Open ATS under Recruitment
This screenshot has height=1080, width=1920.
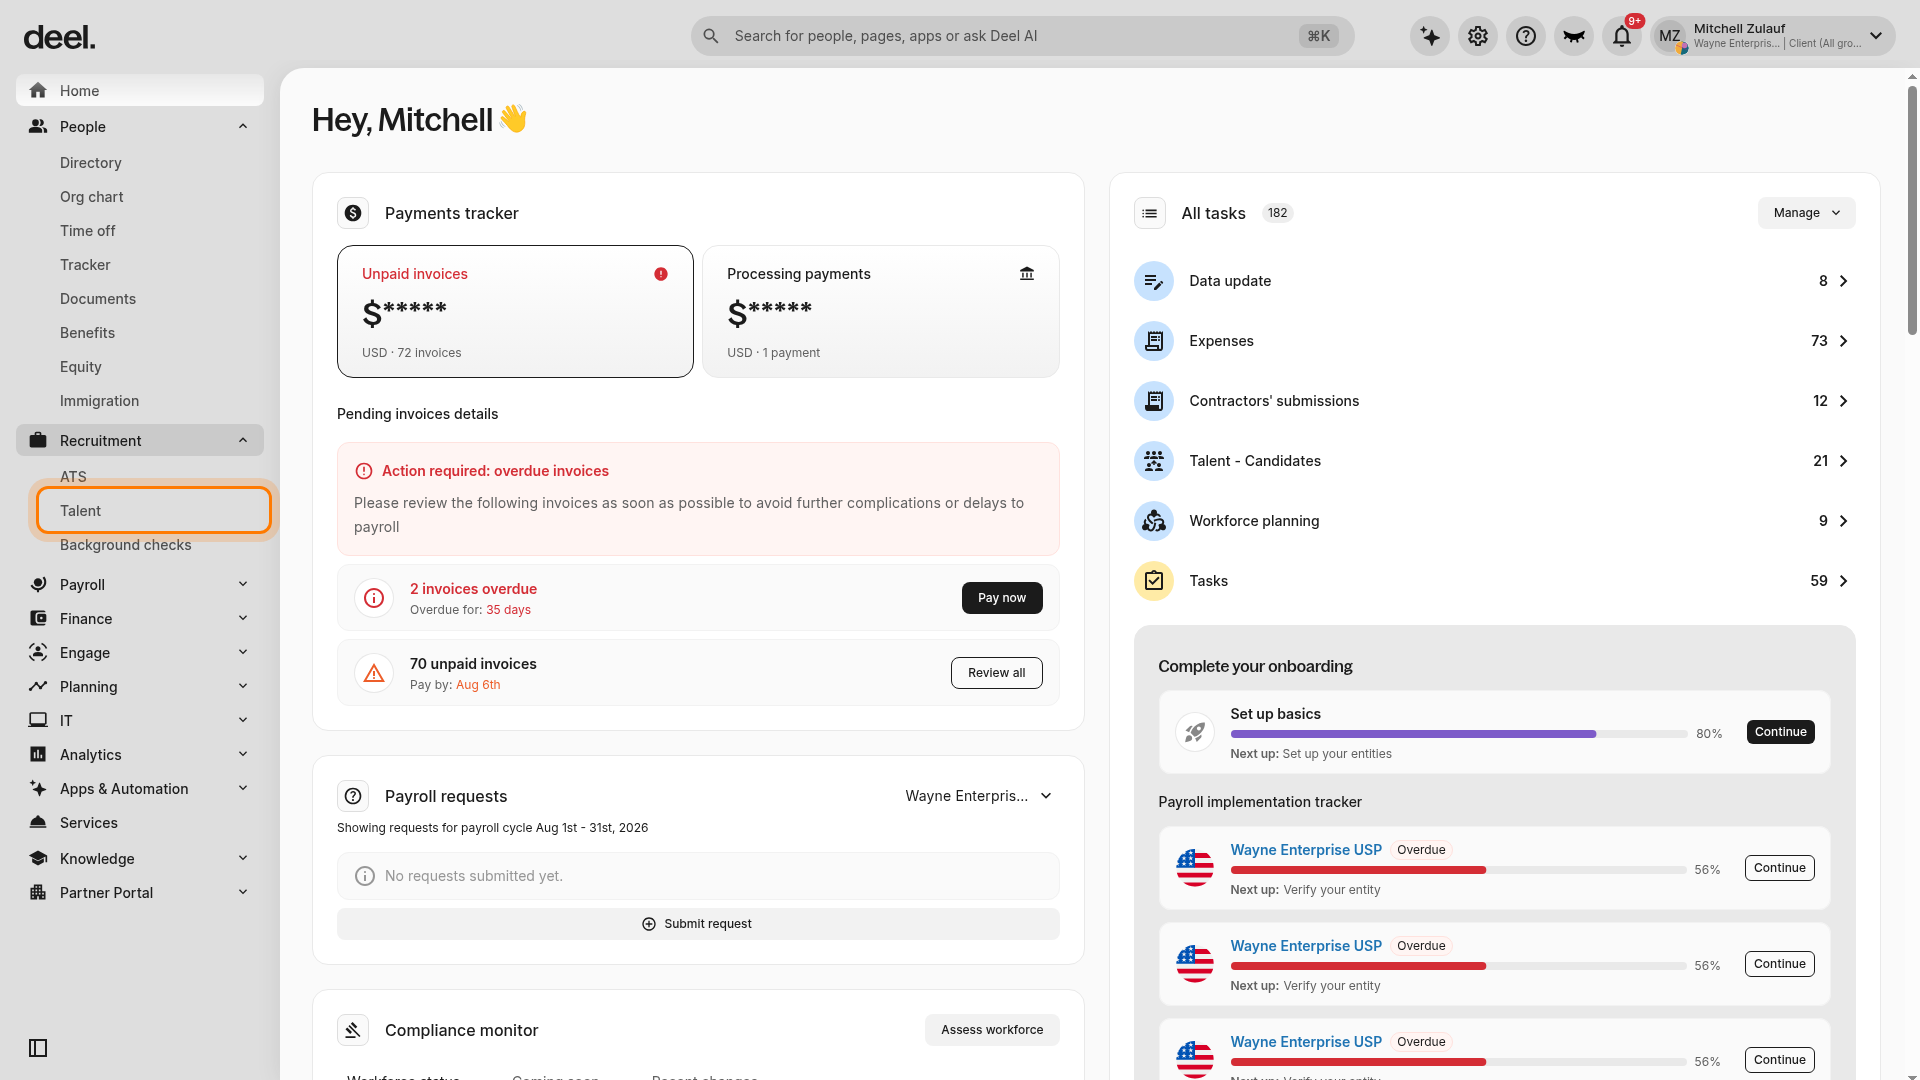(73, 477)
